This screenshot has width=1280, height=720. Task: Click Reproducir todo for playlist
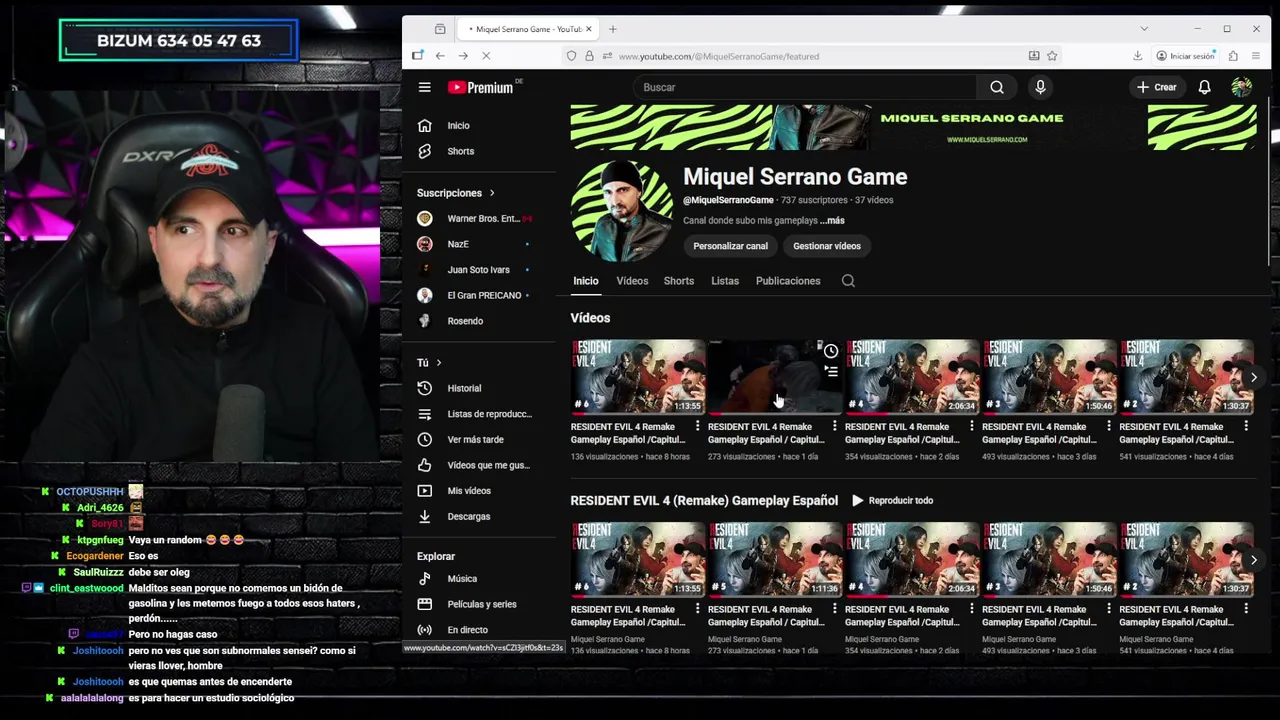coord(892,500)
